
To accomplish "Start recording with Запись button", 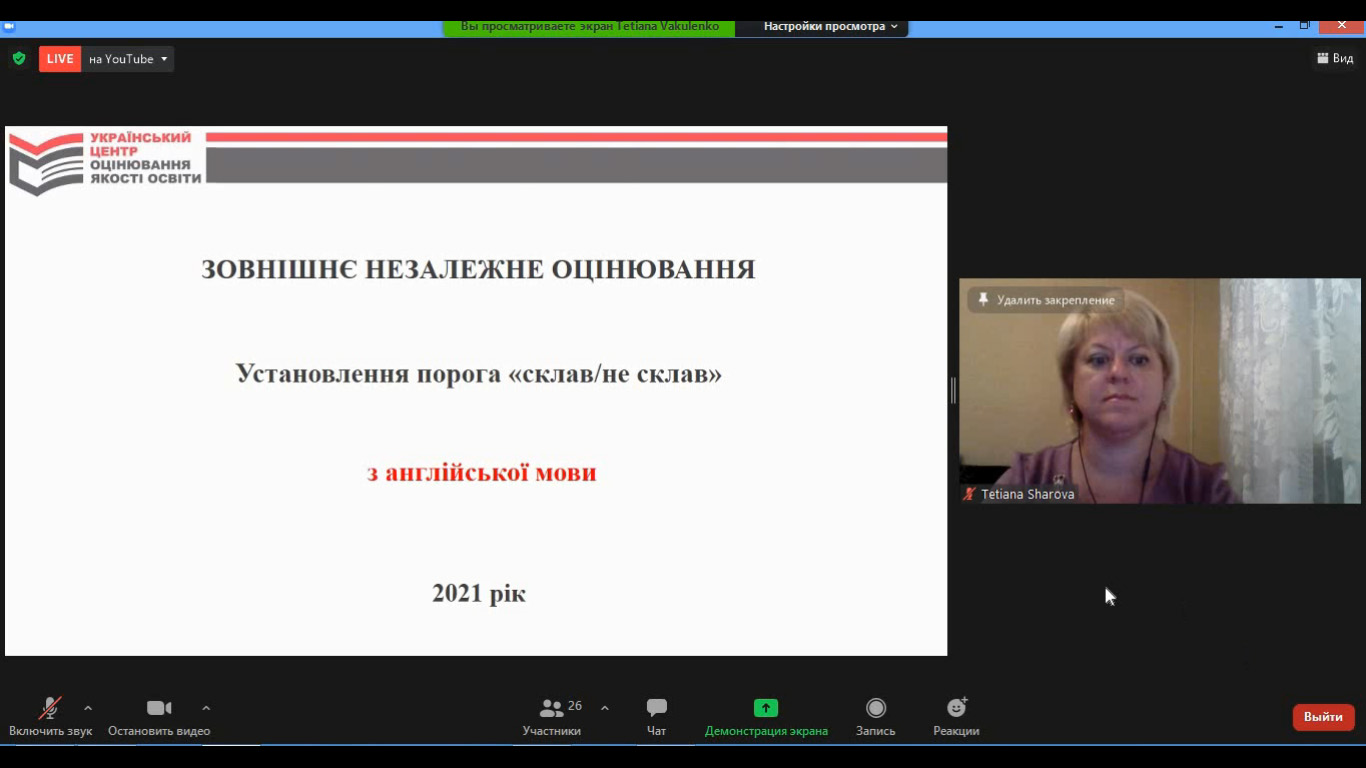I will pyautogui.click(x=876, y=717).
